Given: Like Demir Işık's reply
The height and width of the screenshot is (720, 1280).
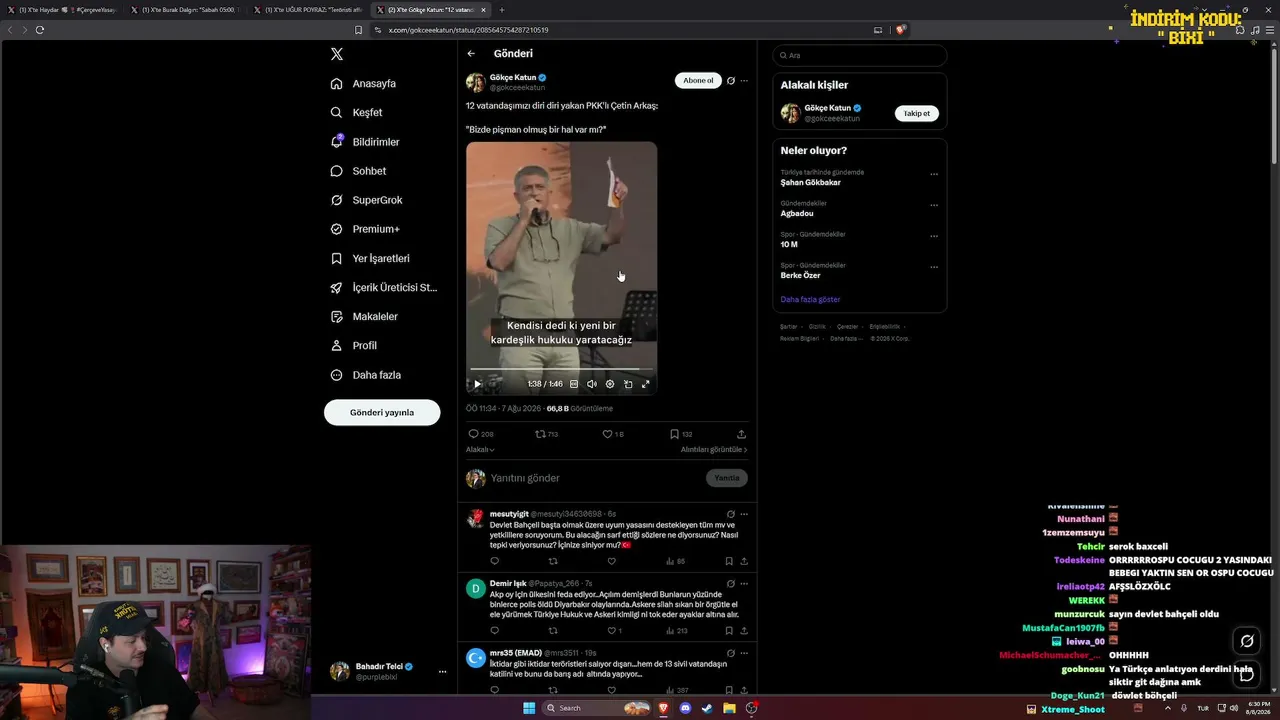Looking at the screenshot, I should [612, 631].
